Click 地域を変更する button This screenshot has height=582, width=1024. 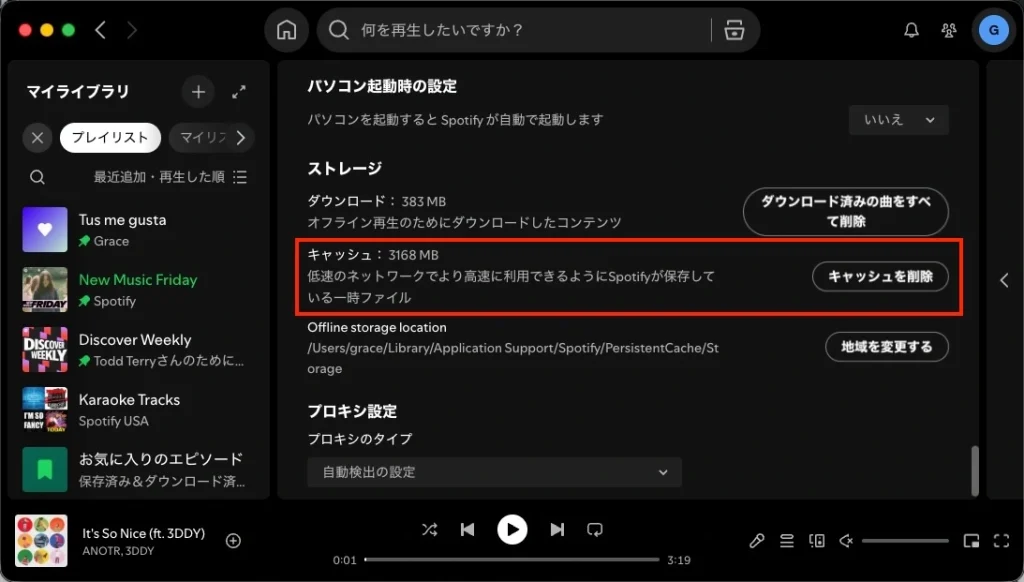[887, 347]
